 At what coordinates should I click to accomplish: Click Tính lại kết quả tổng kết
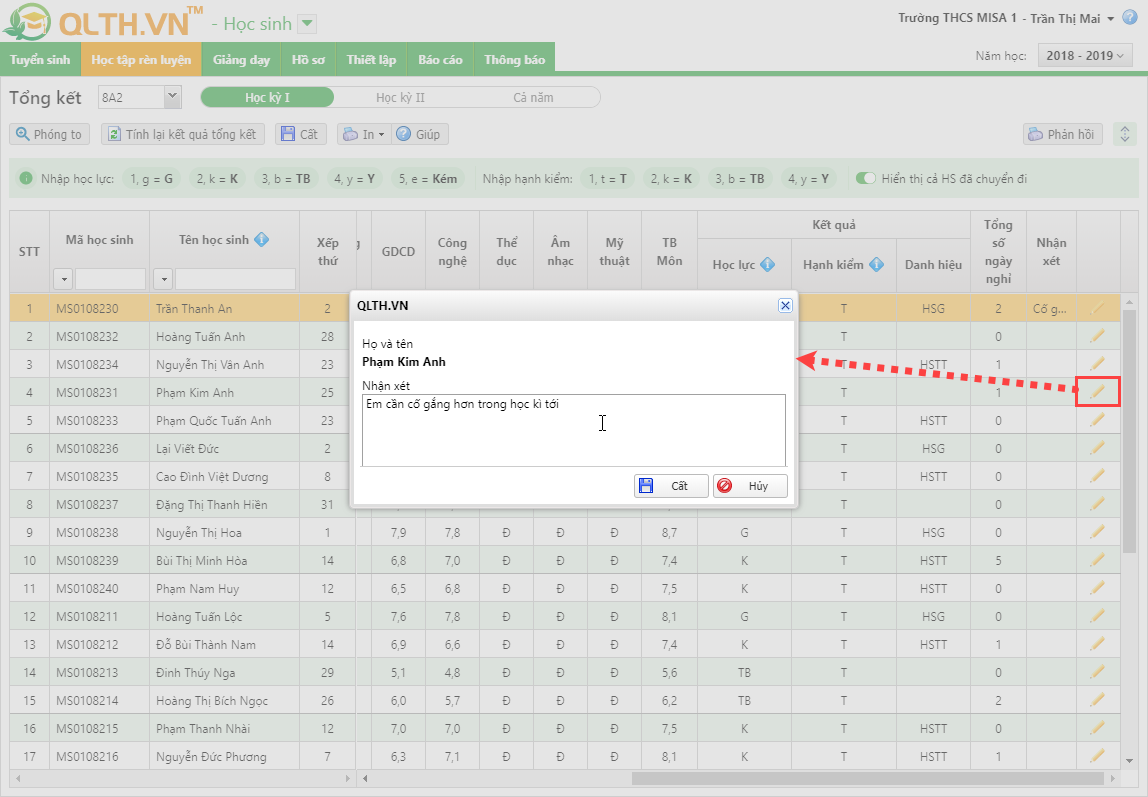[x=182, y=134]
